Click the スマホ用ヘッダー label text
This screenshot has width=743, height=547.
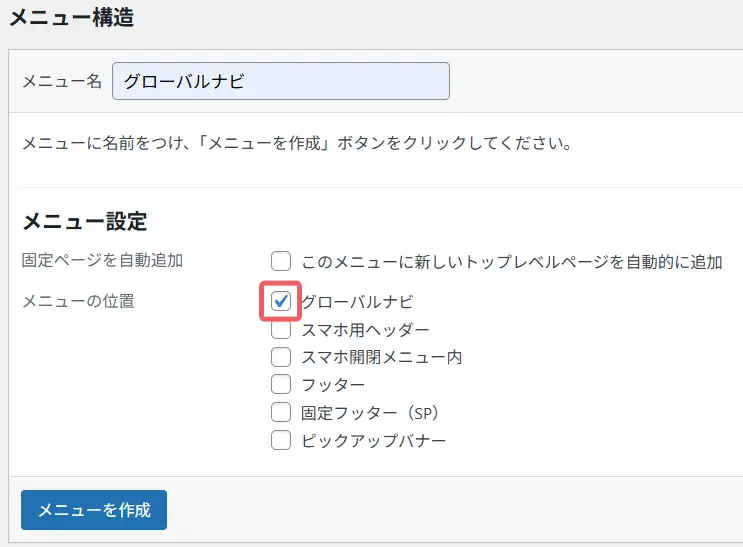365,330
